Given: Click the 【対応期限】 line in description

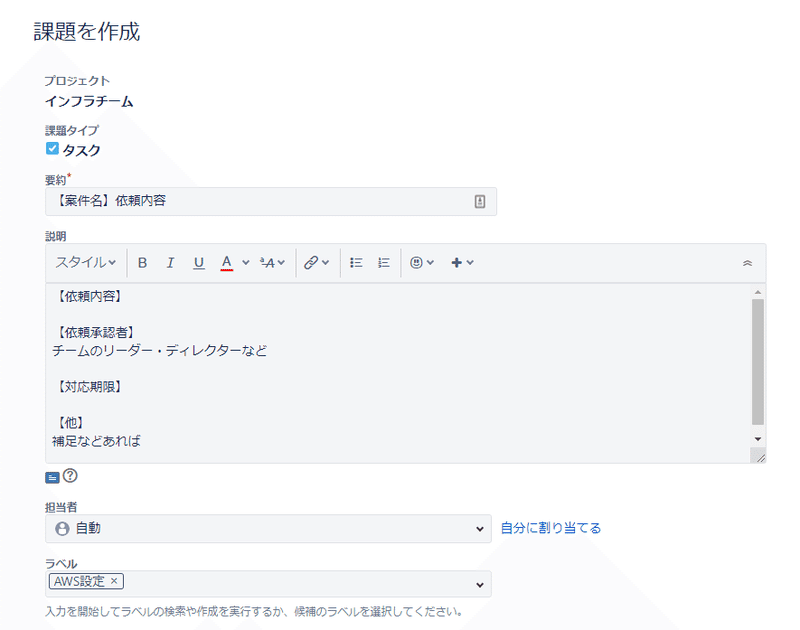Looking at the screenshot, I should click(x=88, y=387).
